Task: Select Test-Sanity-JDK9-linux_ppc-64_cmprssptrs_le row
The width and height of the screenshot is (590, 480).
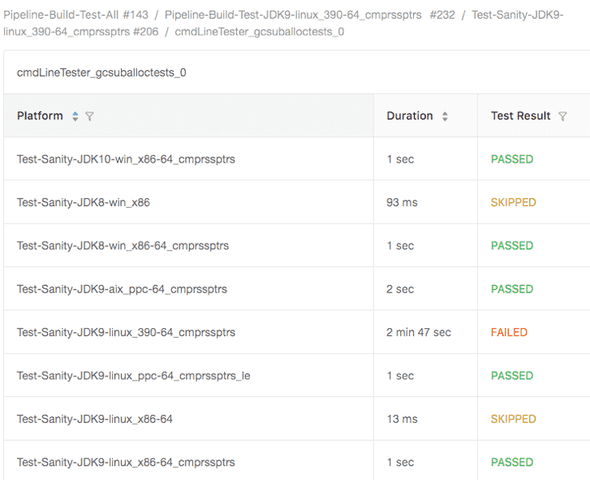Action: 297,375
